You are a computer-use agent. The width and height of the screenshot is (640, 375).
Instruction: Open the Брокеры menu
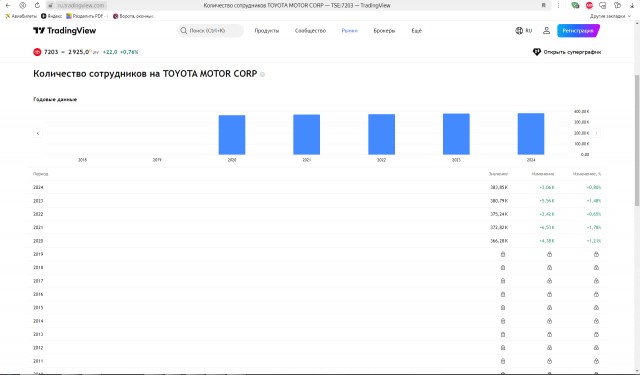pos(384,31)
